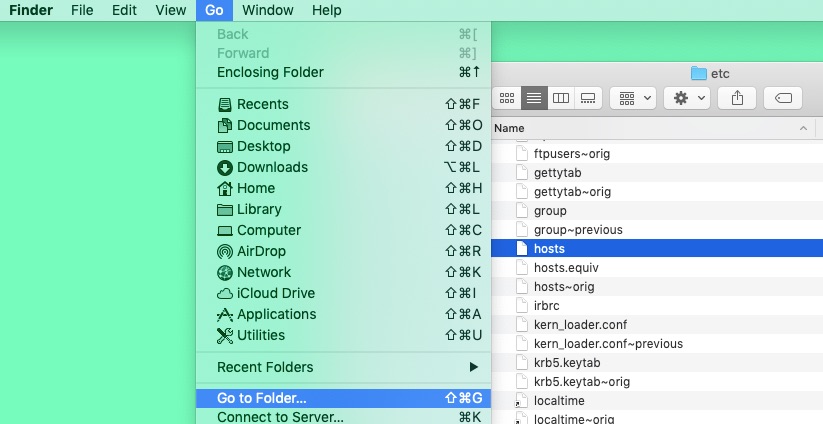Image resolution: width=823 pixels, height=424 pixels.
Task: Click the Share toolbar button
Action: [738, 98]
